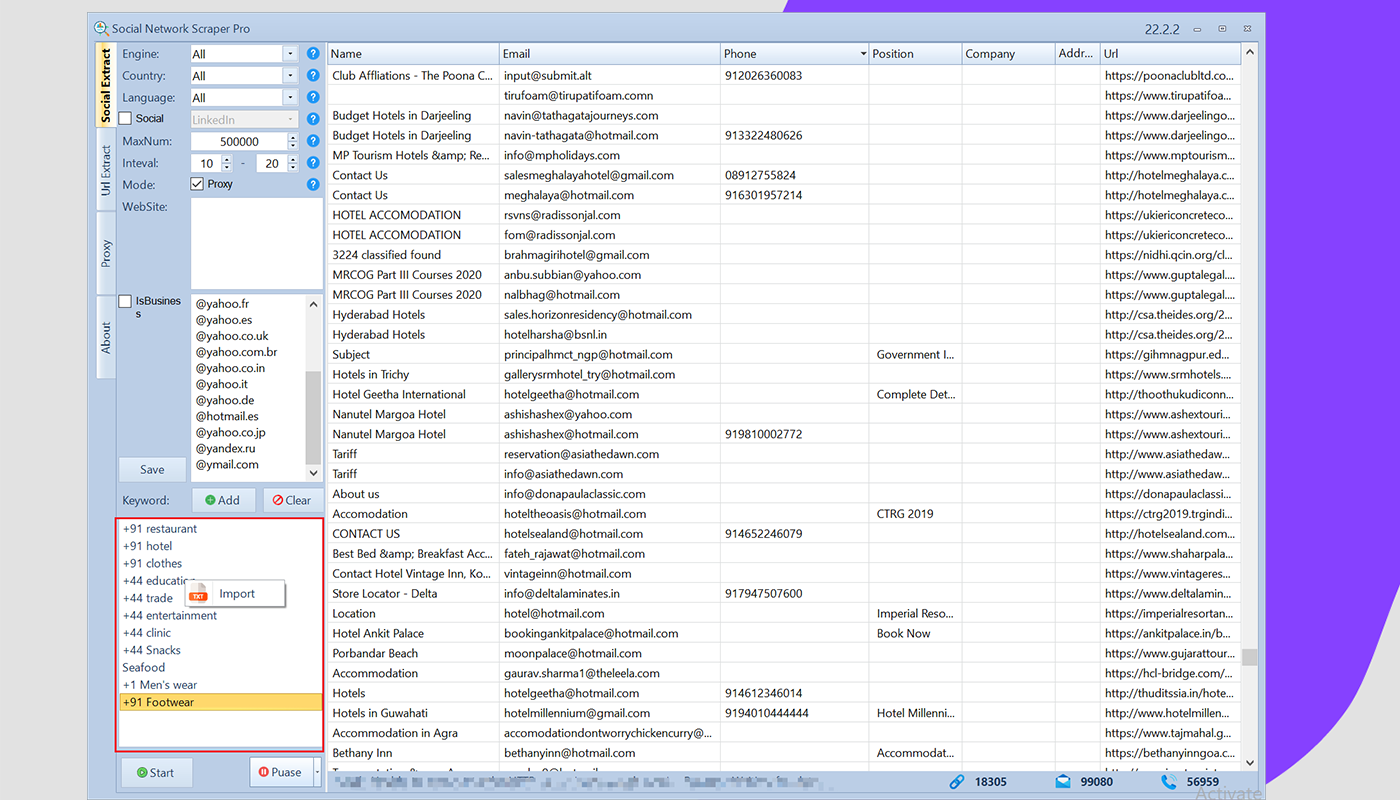Viewport: 1400px width, 800px height.
Task: Click the Add keyword button
Action: coord(223,500)
